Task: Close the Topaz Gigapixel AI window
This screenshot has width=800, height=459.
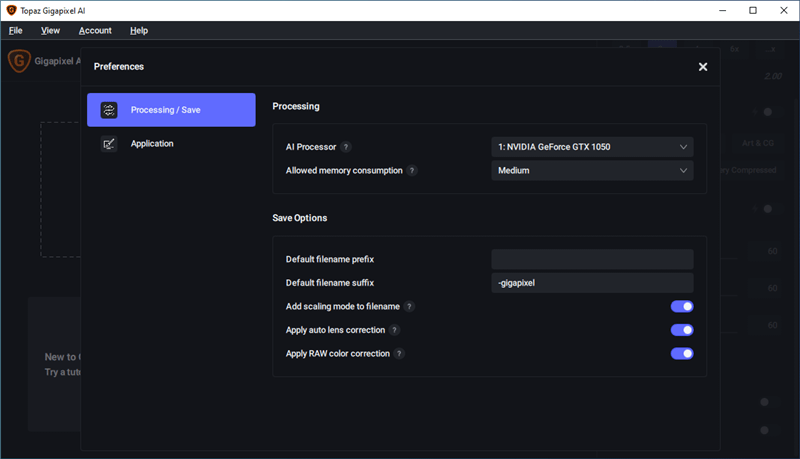Action: point(784,10)
